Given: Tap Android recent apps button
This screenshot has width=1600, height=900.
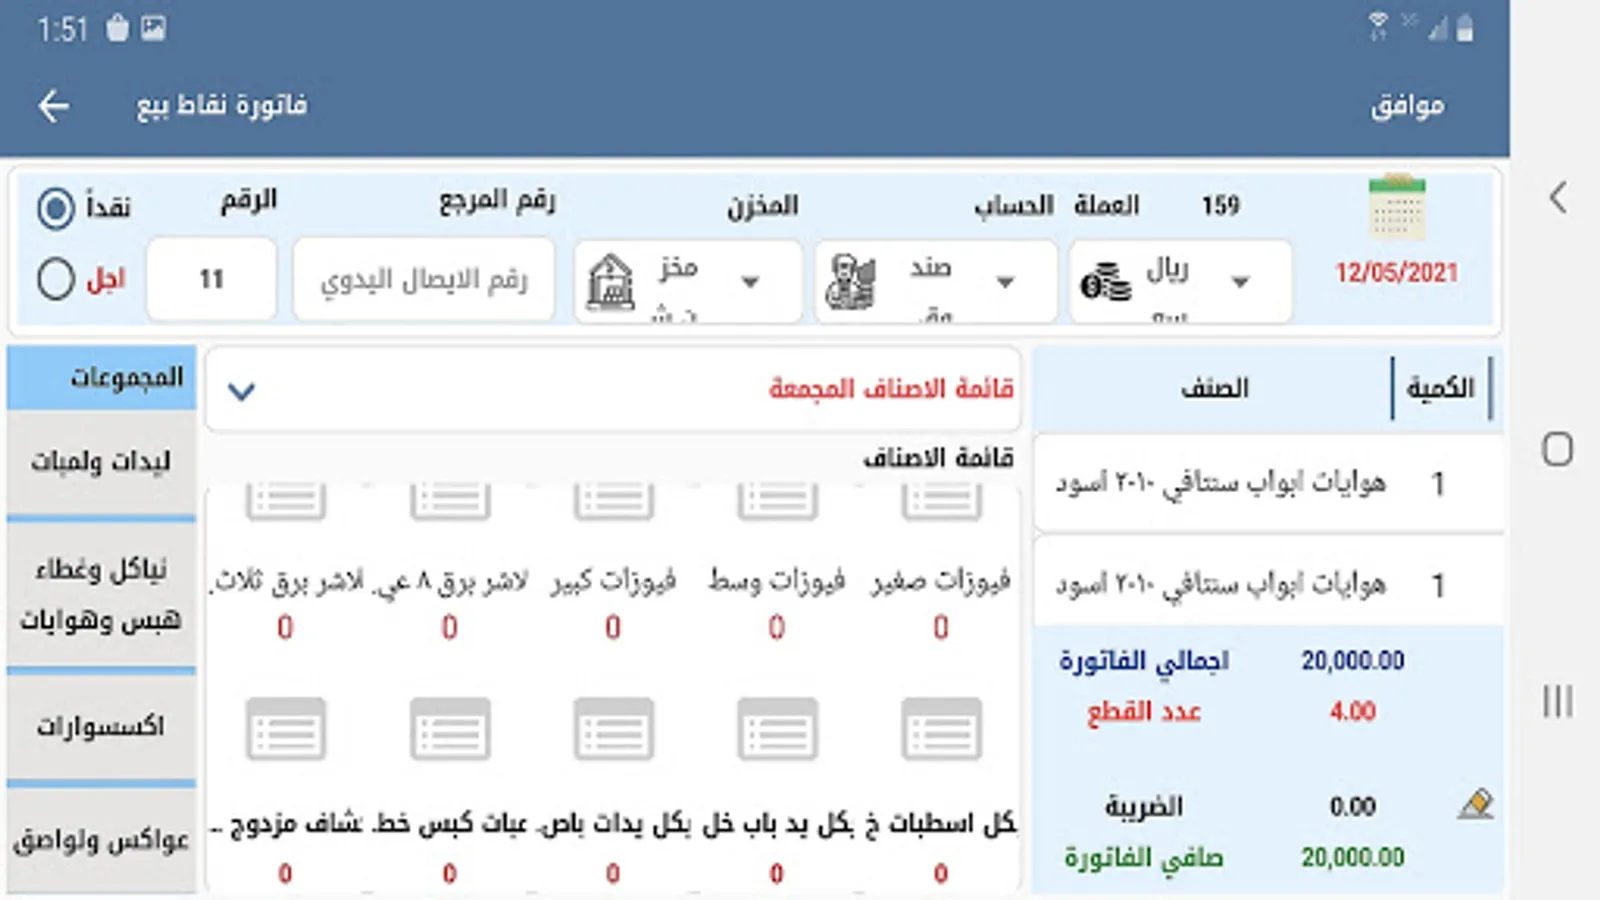Looking at the screenshot, I should point(1558,701).
